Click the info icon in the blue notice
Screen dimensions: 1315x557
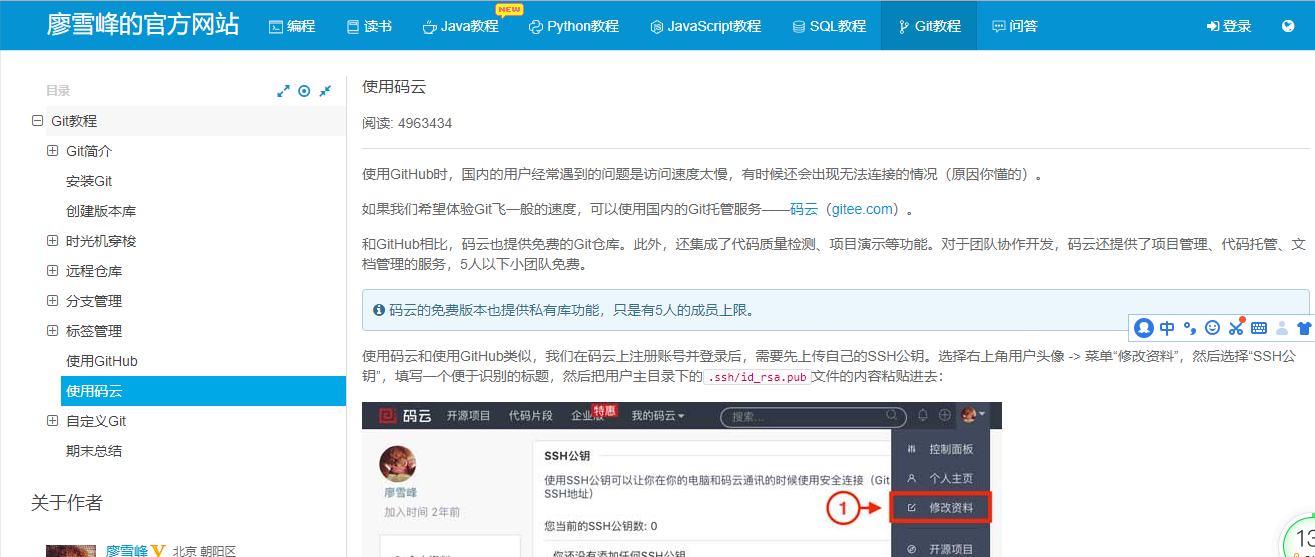tap(379, 311)
